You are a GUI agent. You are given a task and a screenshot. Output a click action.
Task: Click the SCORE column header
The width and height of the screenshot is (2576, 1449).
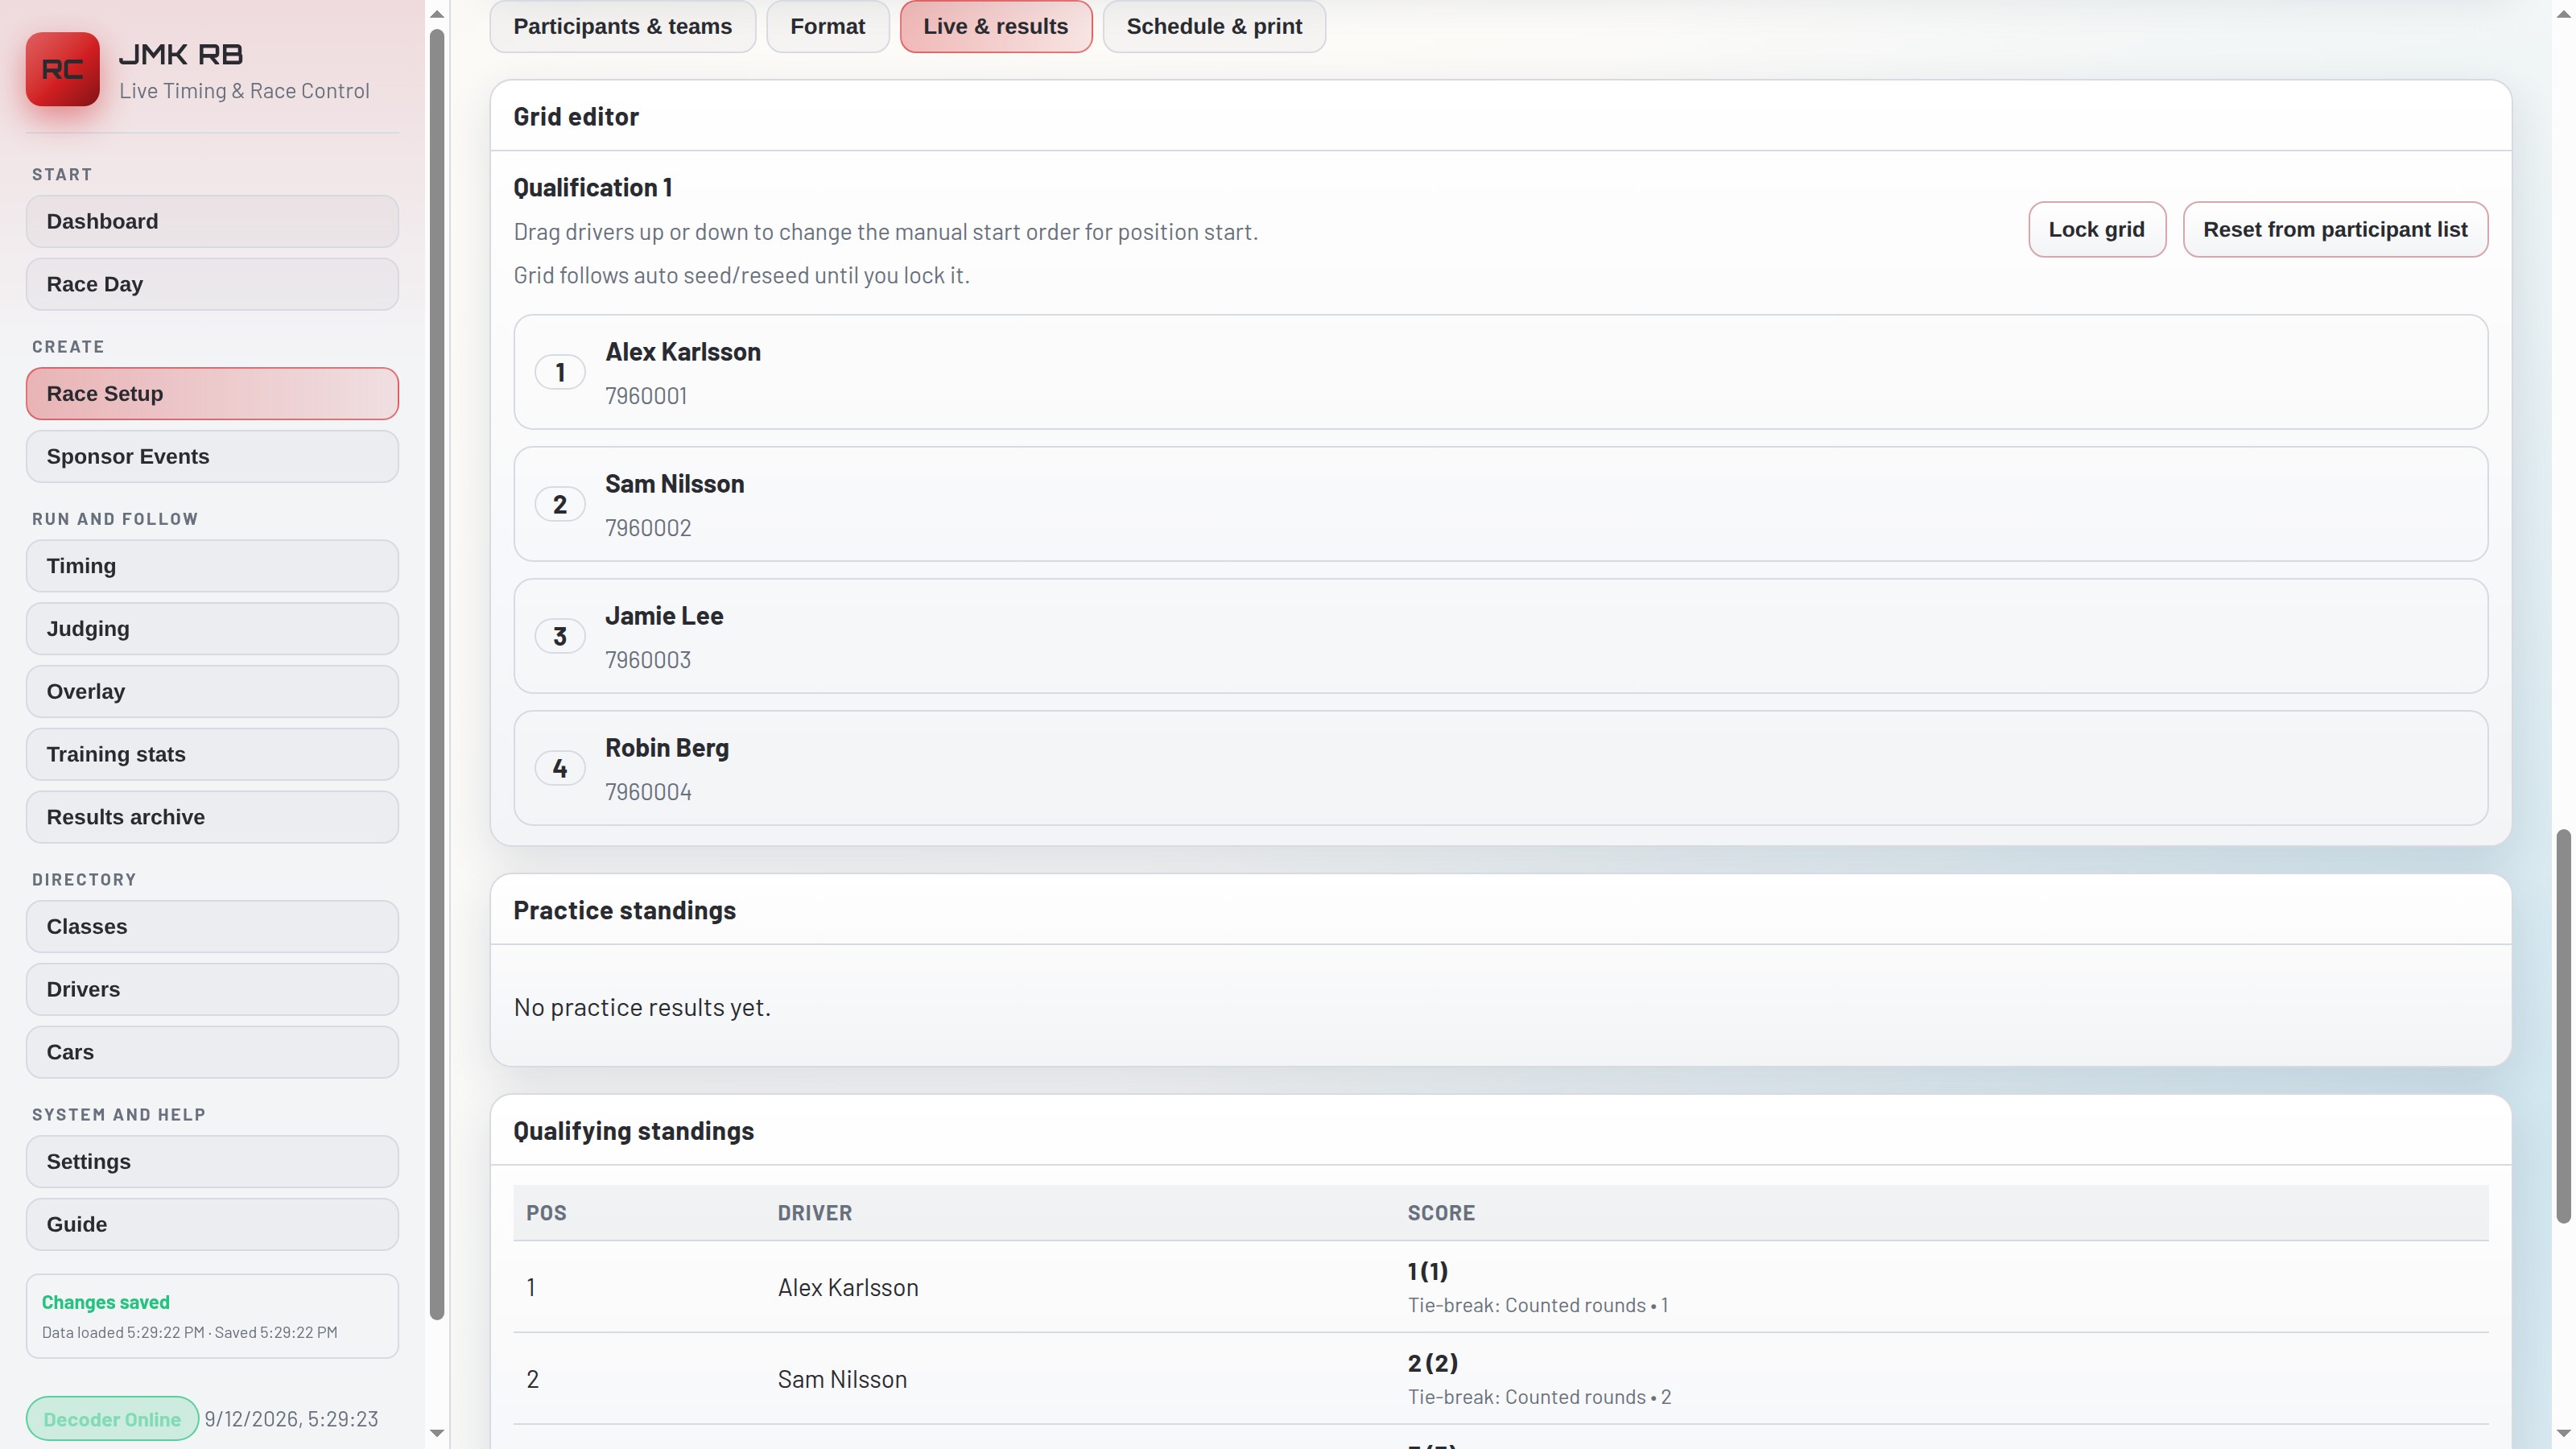pyautogui.click(x=1441, y=1213)
